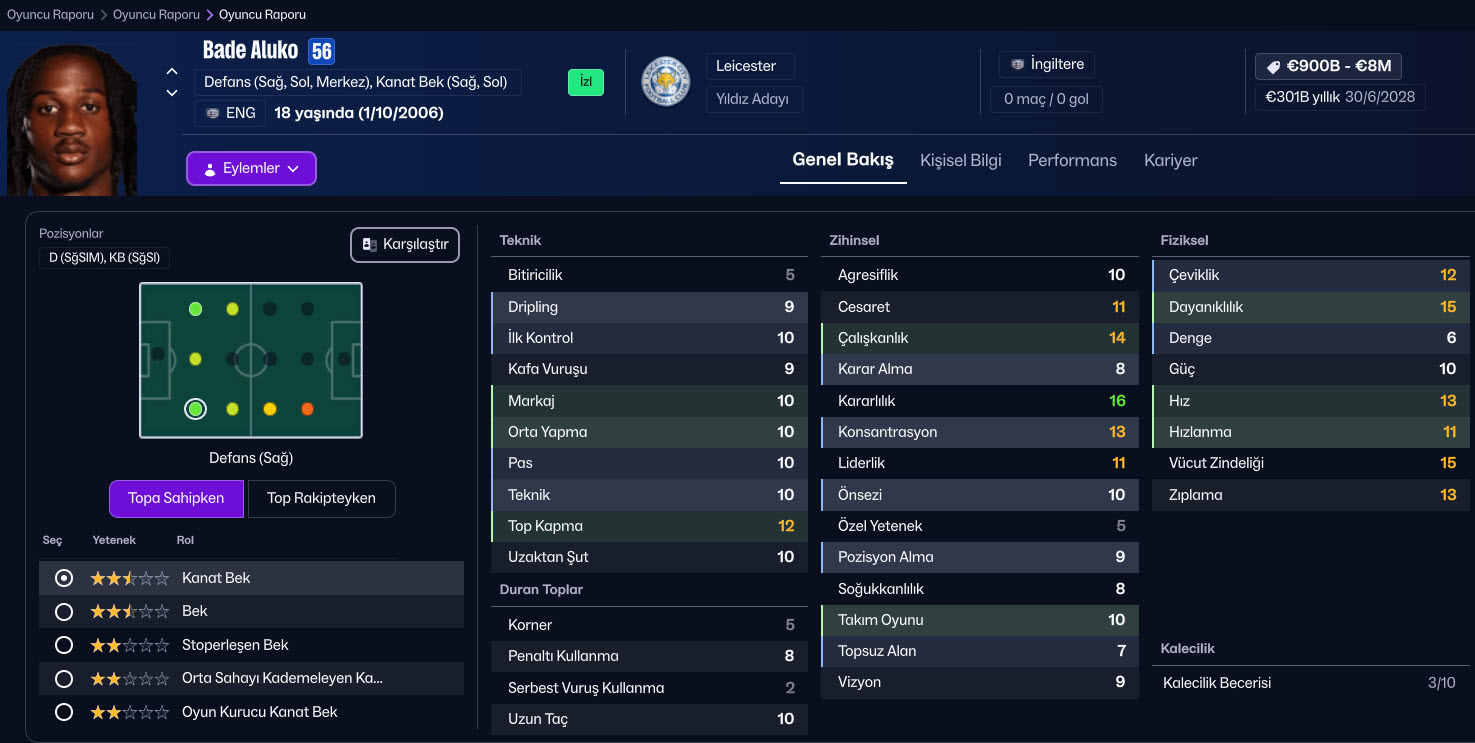This screenshot has width=1475, height=743.
Task: Click the up chevron beside player photo
Action: (x=172, y=72)
